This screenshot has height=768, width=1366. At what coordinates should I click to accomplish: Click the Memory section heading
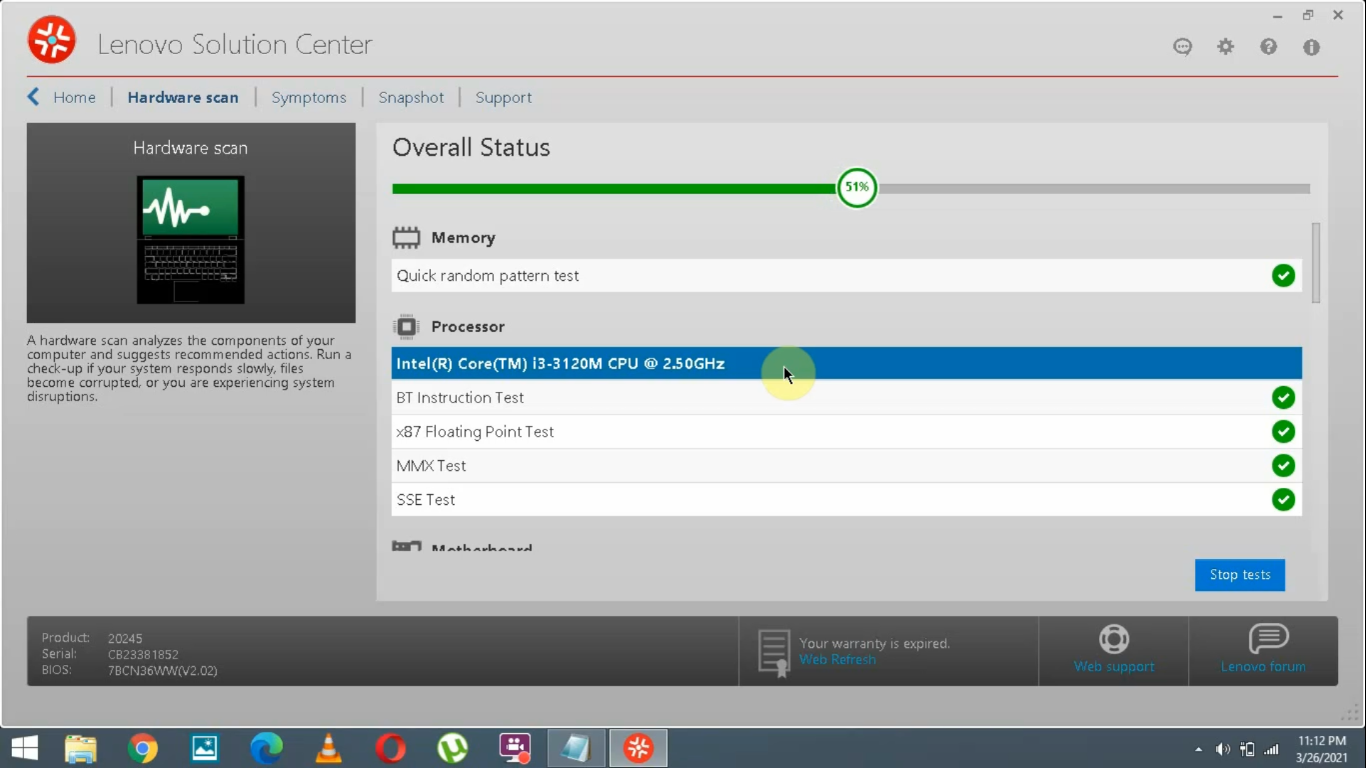pos(463,238)
